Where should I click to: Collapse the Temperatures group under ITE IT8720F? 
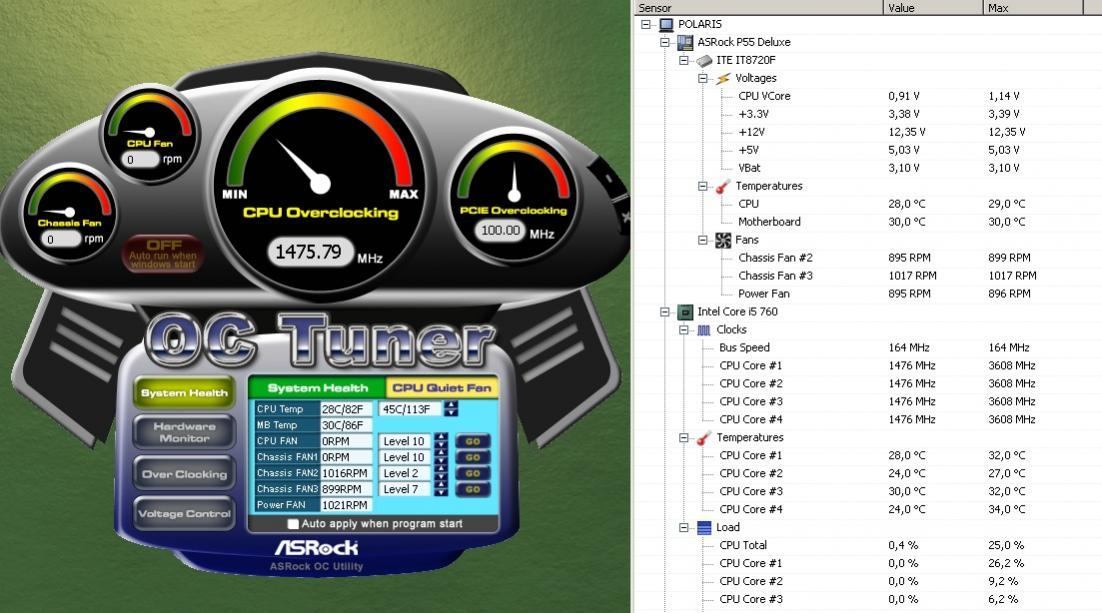point(703,186)
